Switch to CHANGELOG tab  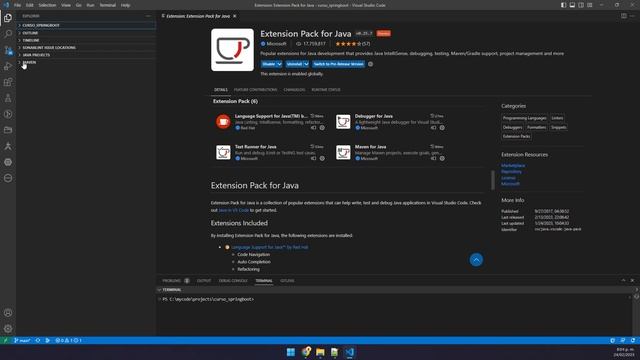point(294,90)
